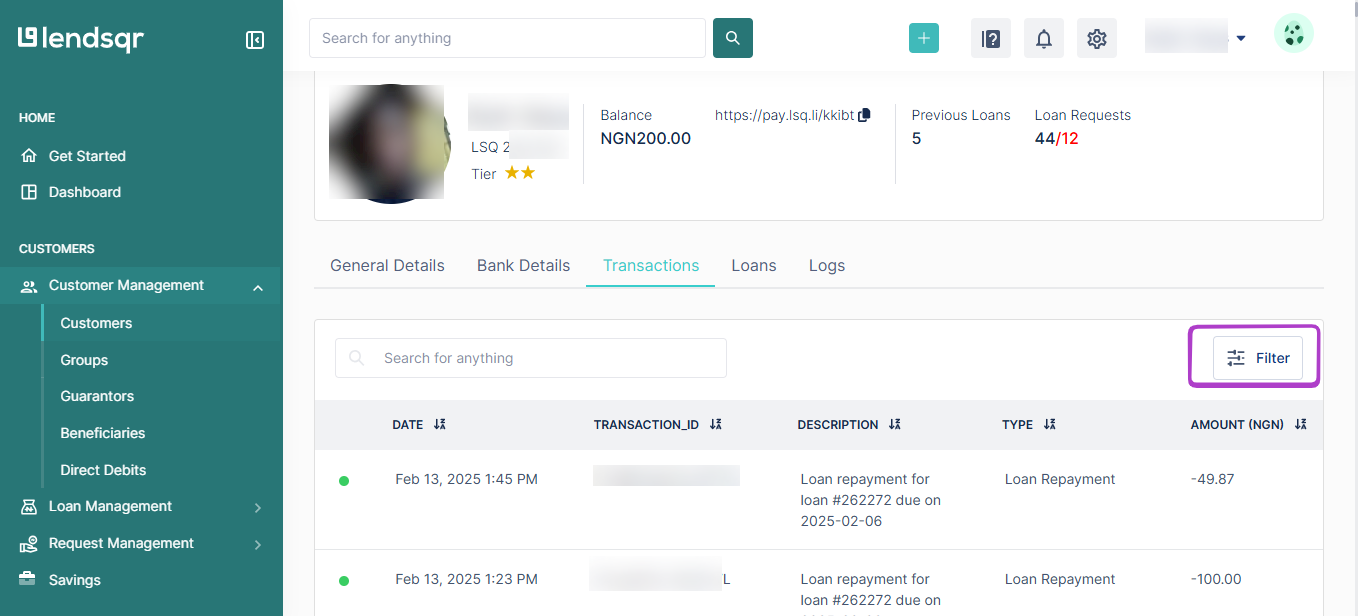1358x616 pixels.
Task: Expand the Loan Management menu chevron
Action: click(x=258, y=508)
